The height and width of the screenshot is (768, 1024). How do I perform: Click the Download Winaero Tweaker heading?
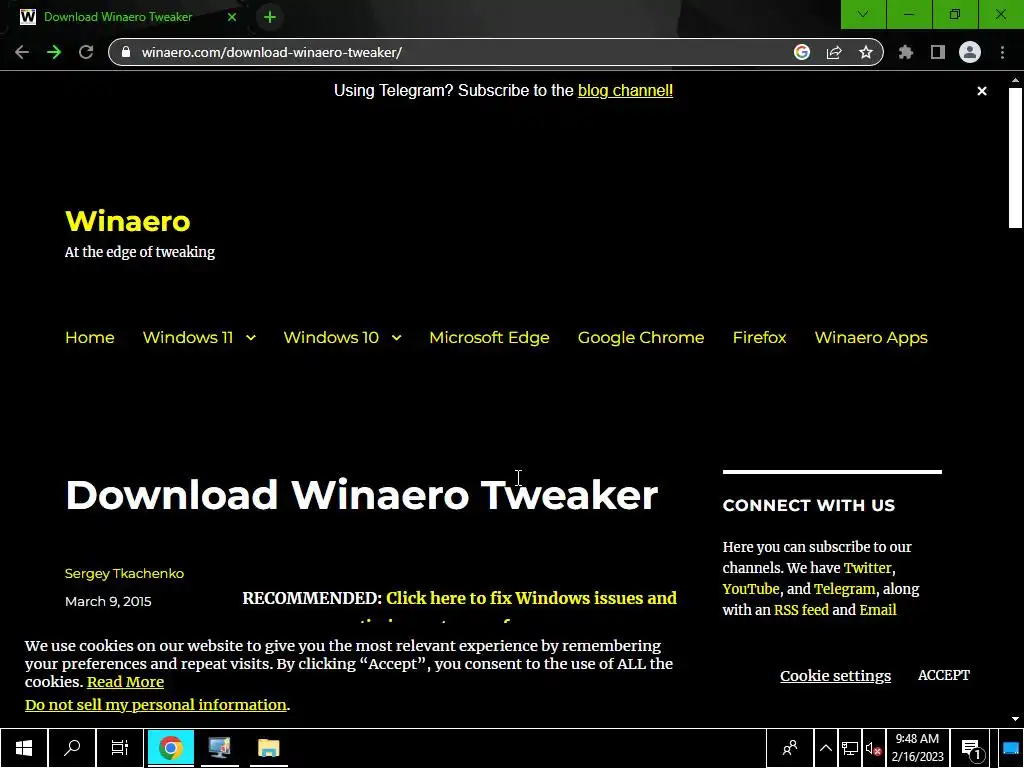click(362, 495)
